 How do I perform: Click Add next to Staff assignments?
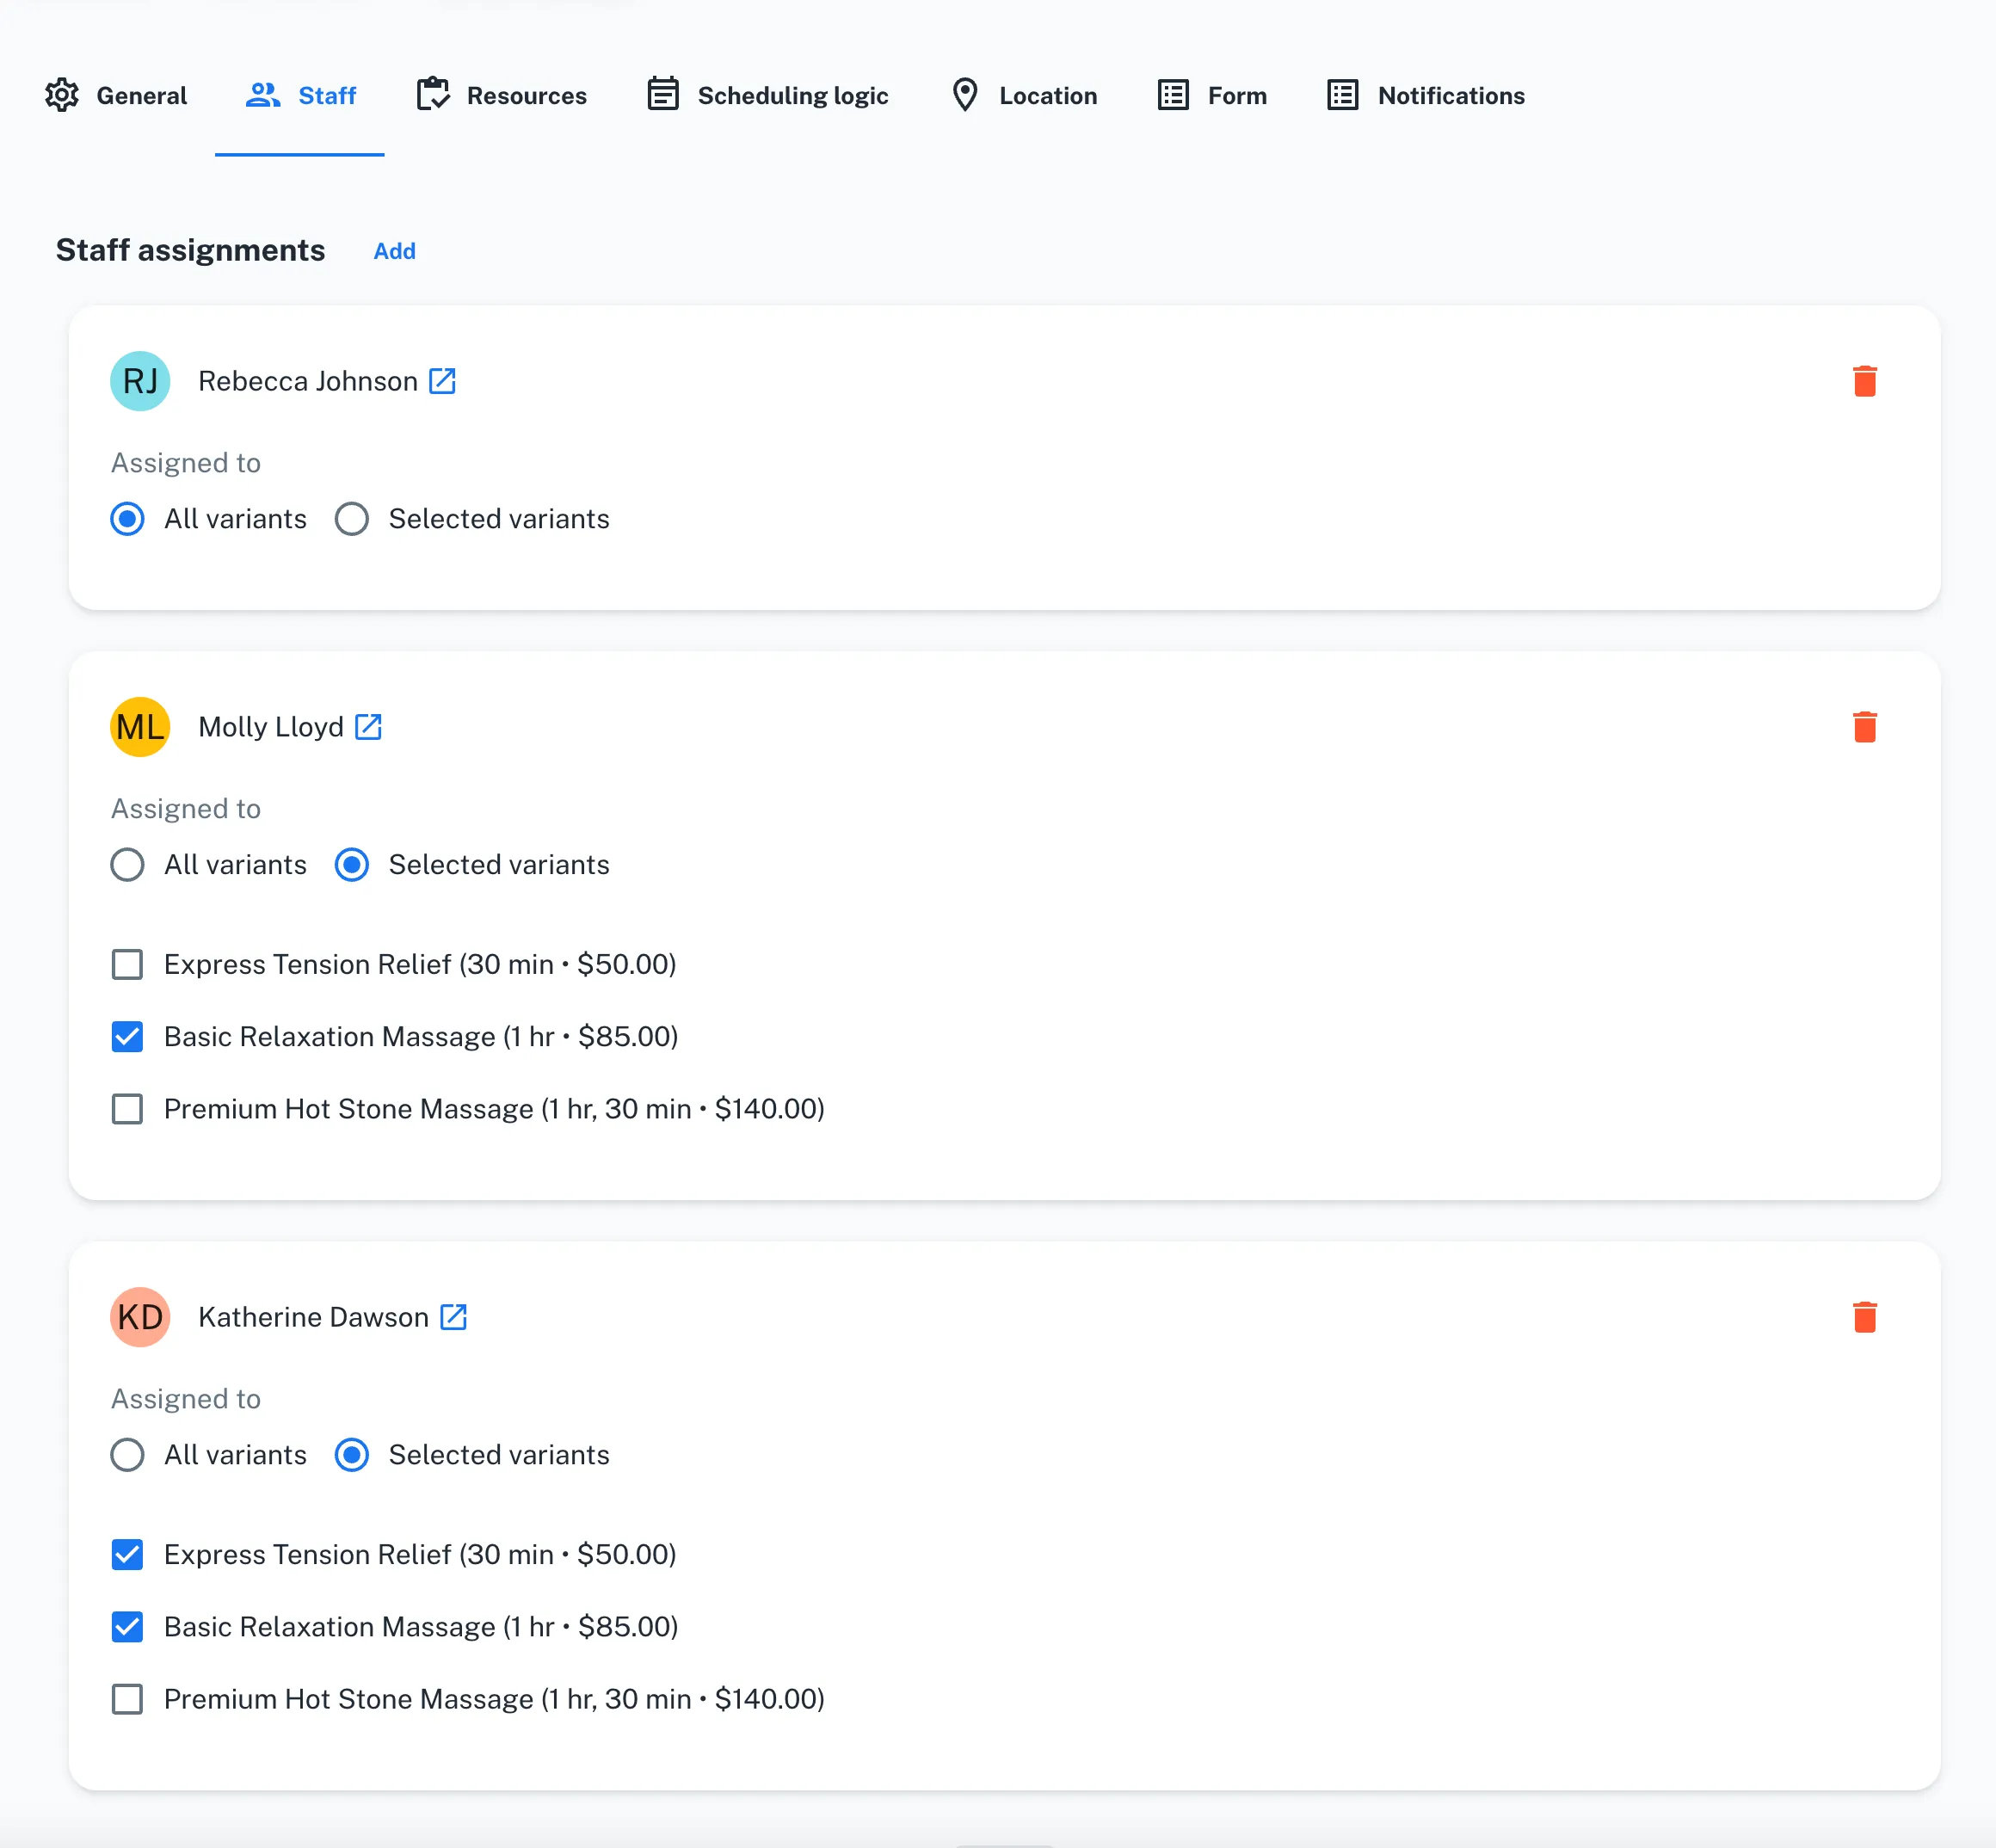click(394, 251)
